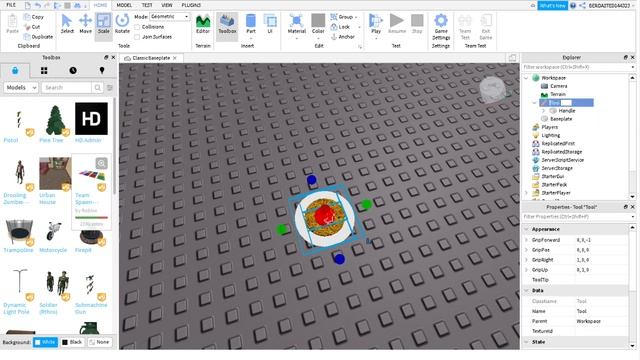Enable the Collisions checkbox
Screen dimensions: 640x360
coord(137,27)
